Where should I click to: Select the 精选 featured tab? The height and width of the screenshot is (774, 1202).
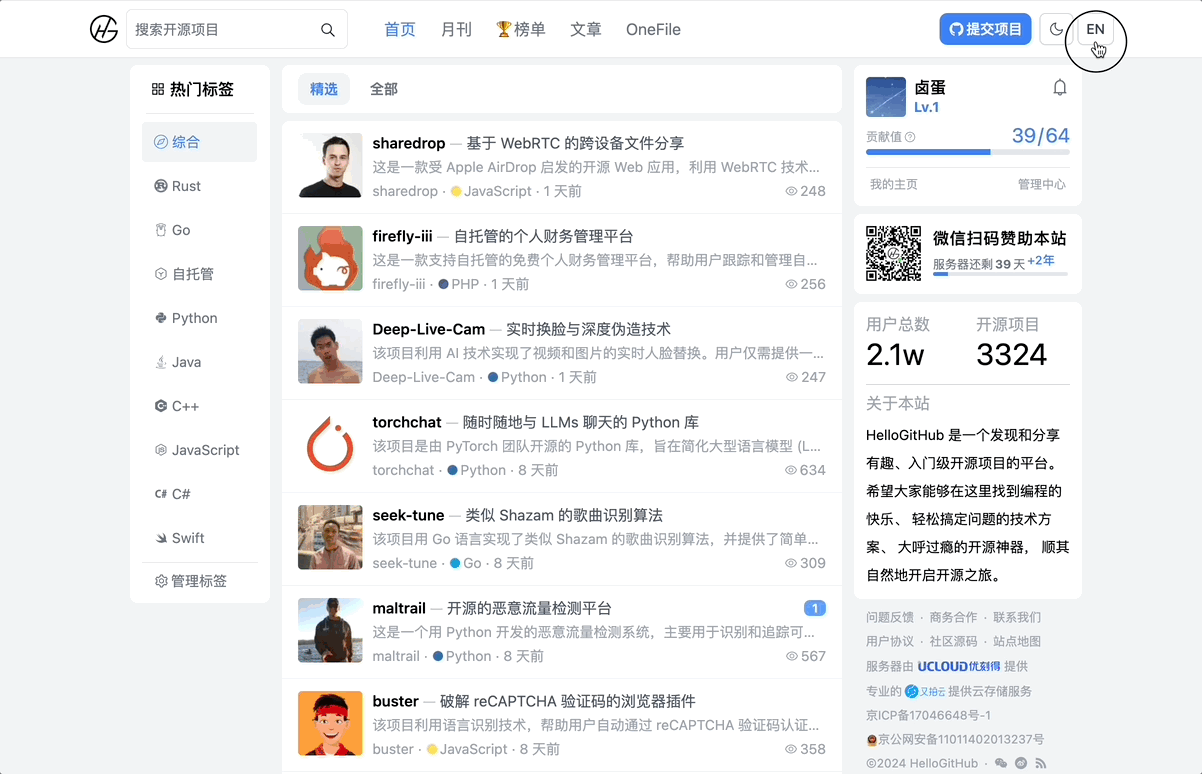(324, 89)
